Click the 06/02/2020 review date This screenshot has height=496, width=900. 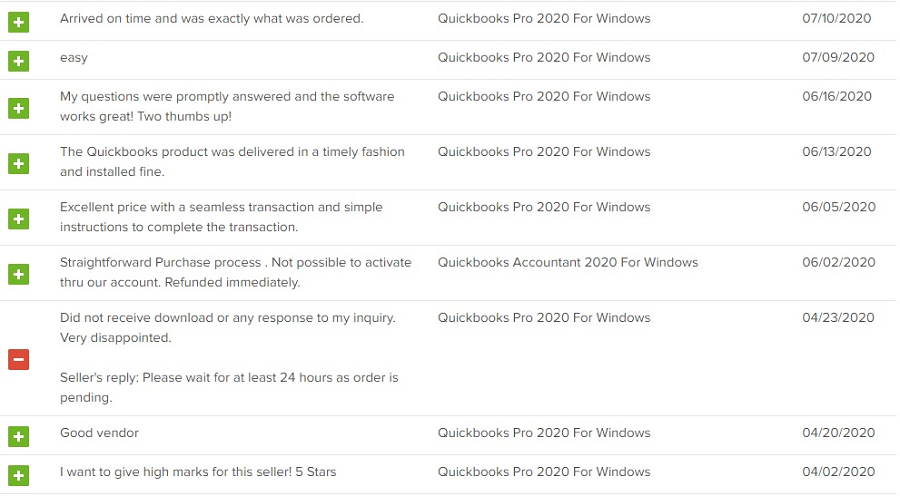(838, 263)
